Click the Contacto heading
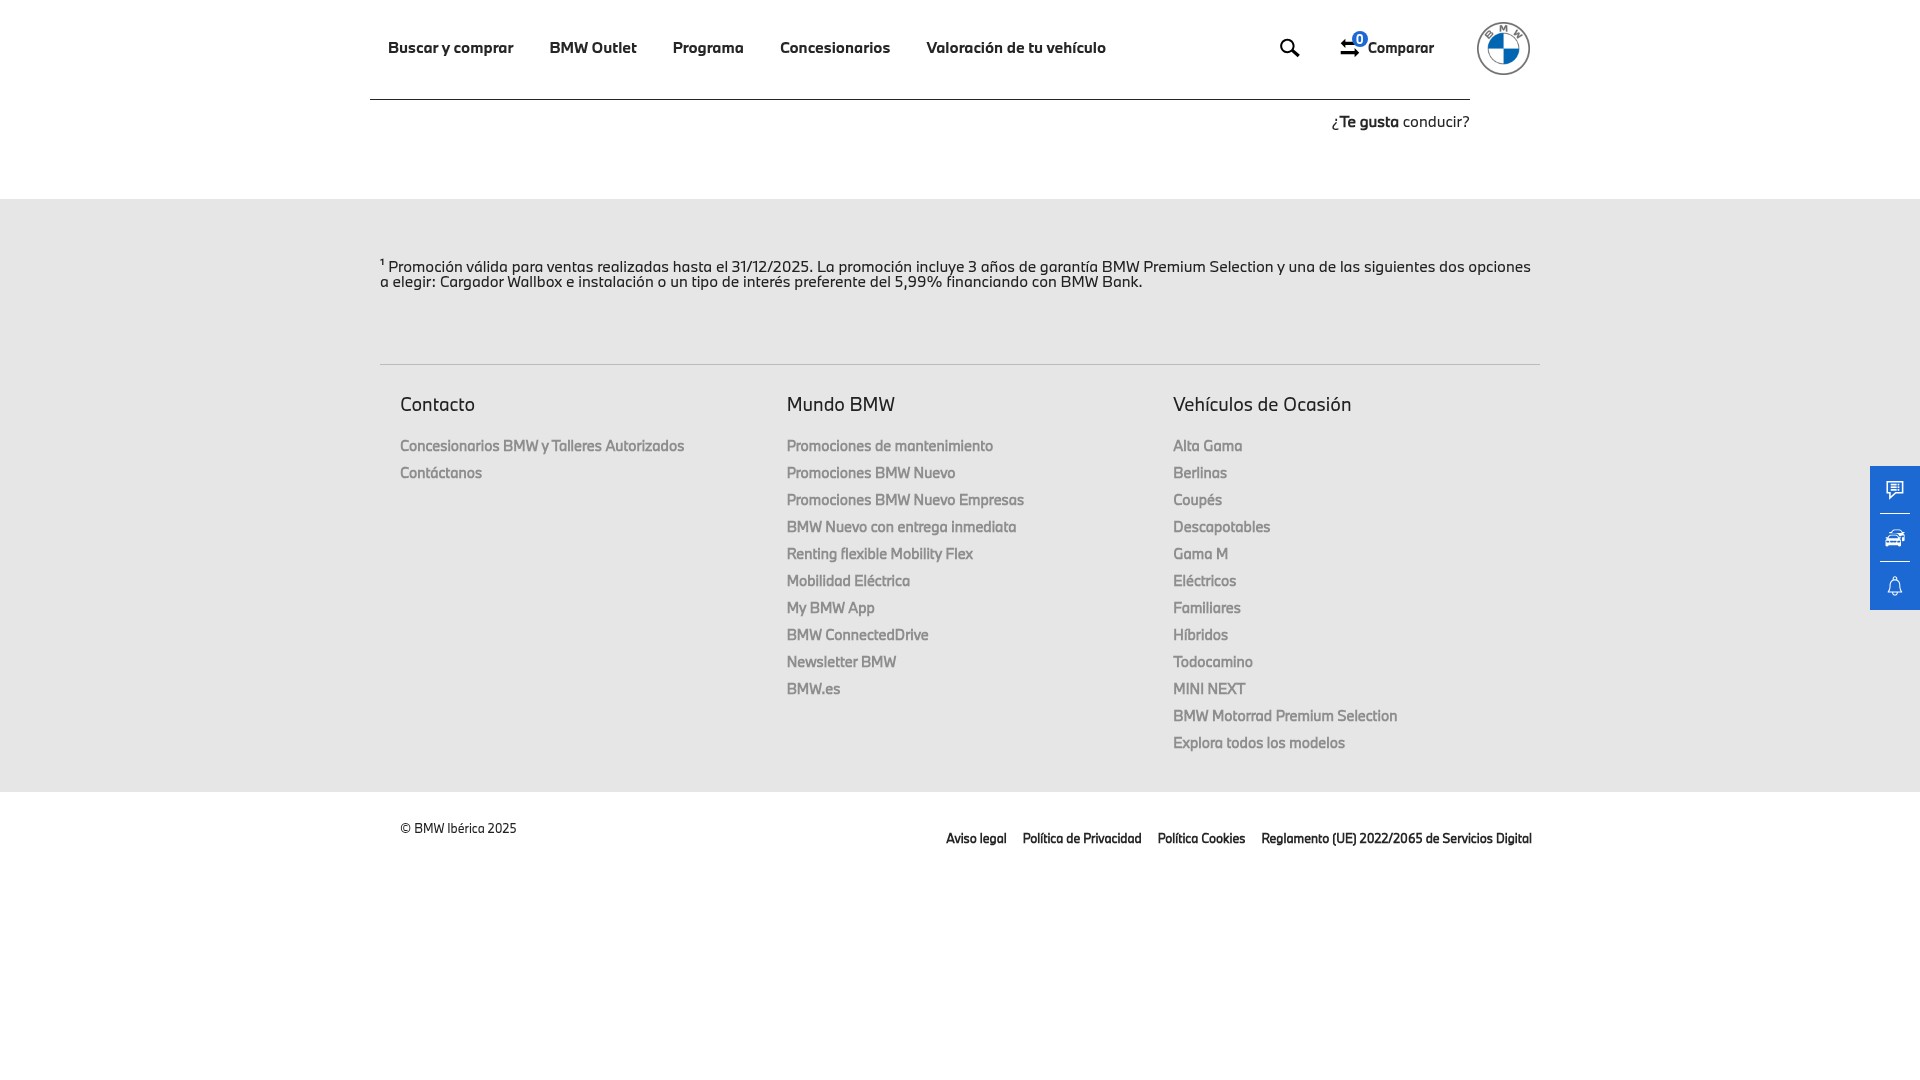This screenshot has height=1080, width=1920. pyautogui.click(x=437, y=404)
